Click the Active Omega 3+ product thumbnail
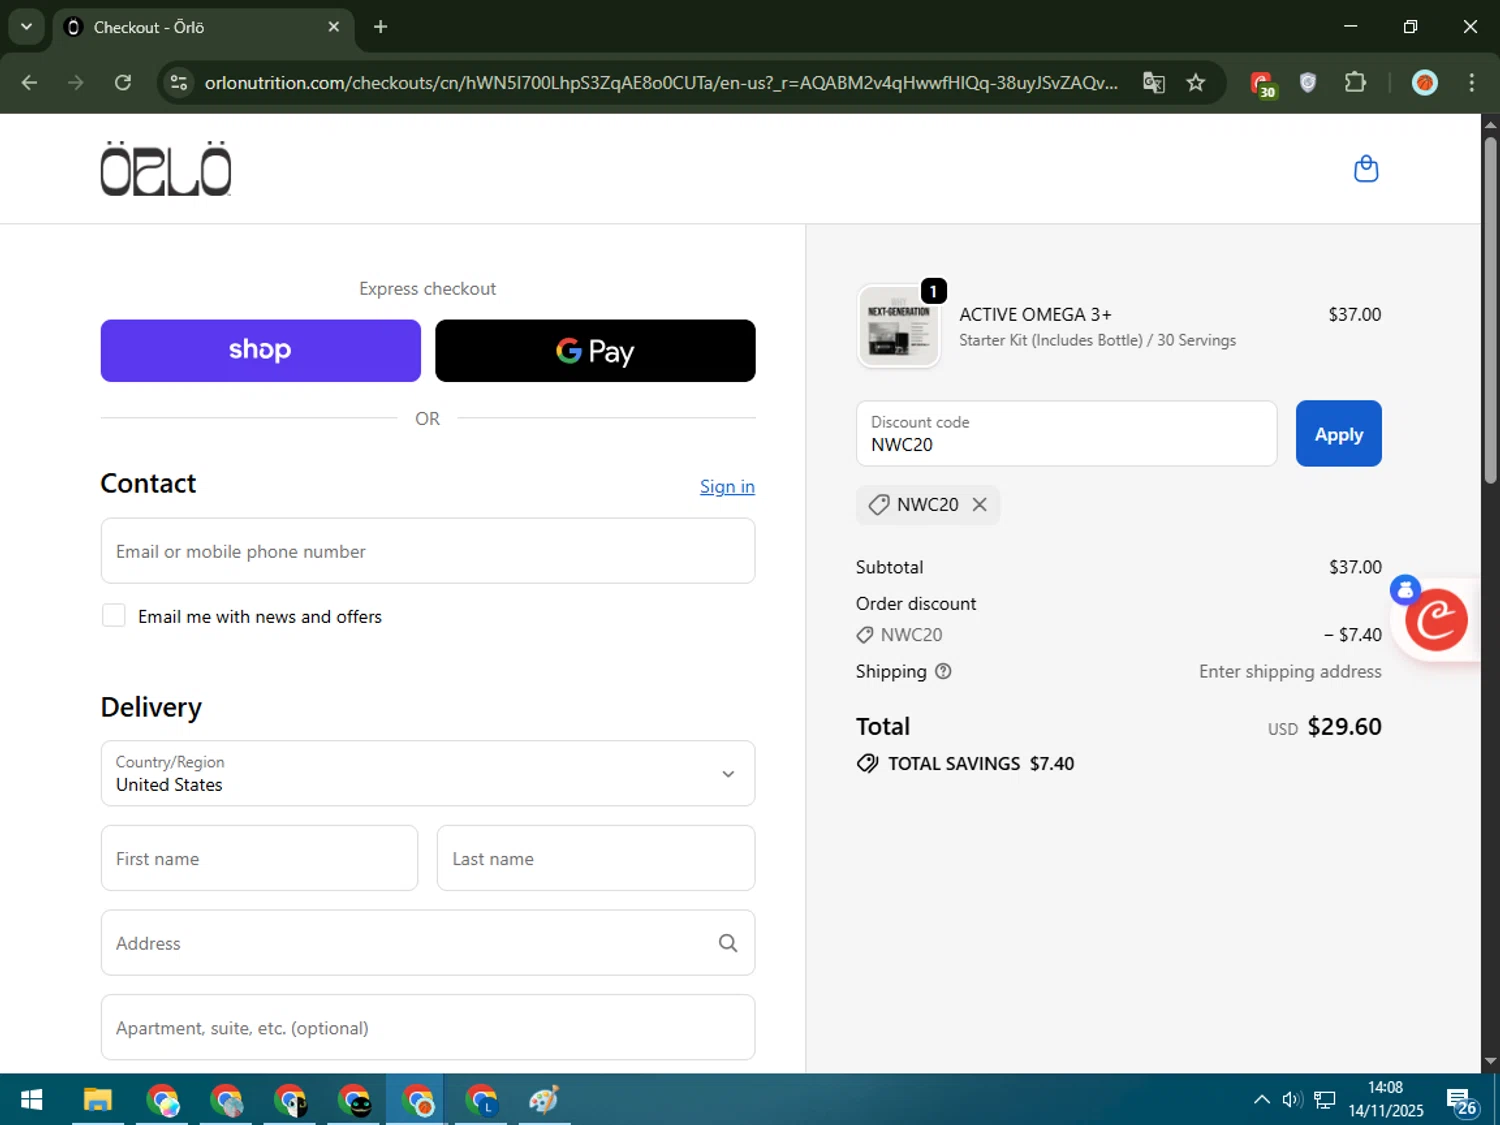 (899, 326)
